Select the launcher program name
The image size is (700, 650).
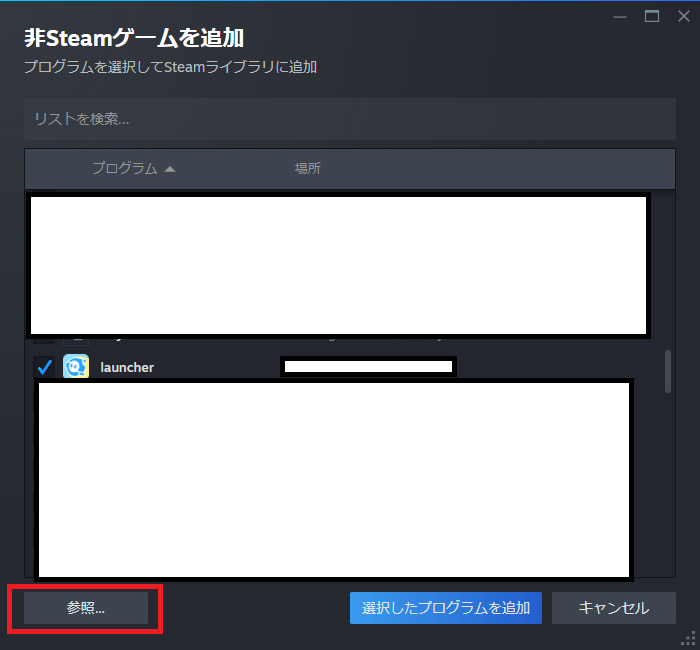pos(127,367)
